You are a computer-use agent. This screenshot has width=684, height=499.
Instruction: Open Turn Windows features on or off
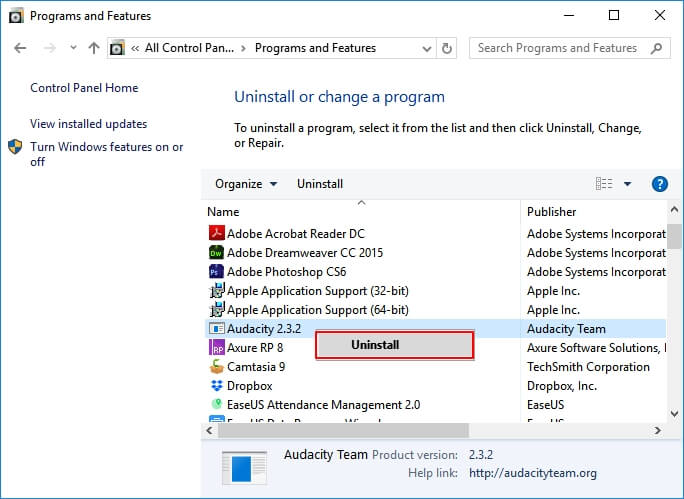106,154
